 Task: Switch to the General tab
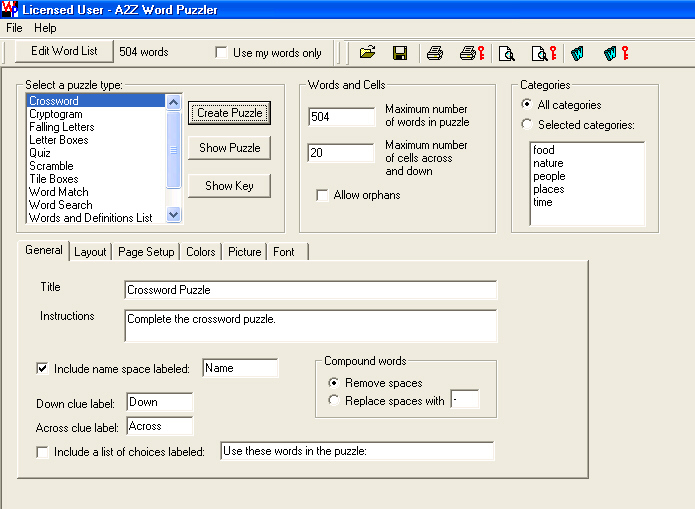pos(43,250)
